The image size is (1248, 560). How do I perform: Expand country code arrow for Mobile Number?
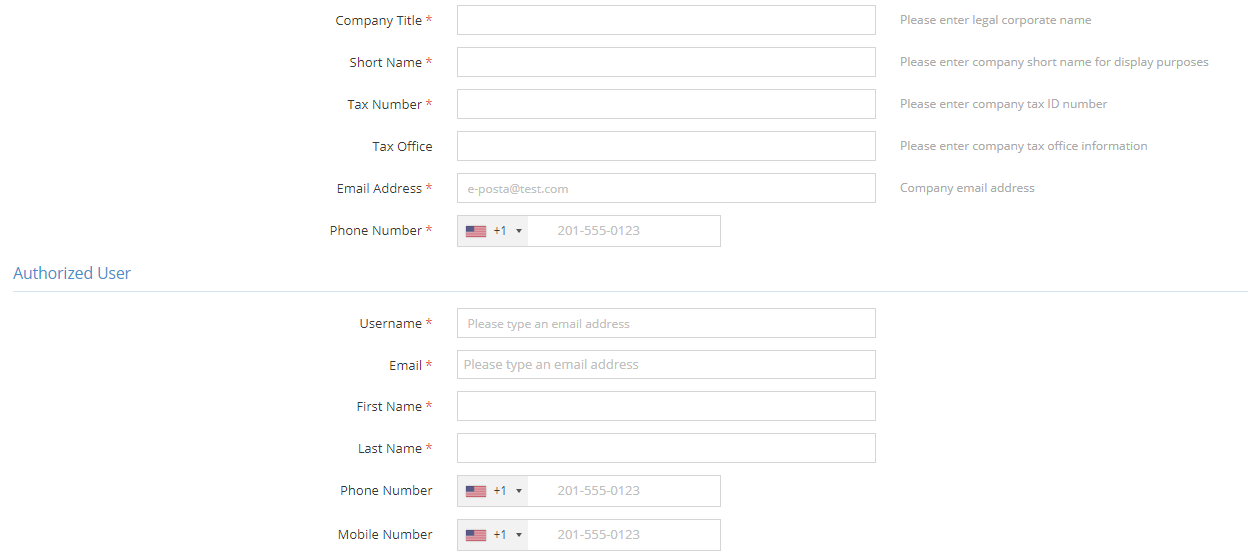coord(519,535)
